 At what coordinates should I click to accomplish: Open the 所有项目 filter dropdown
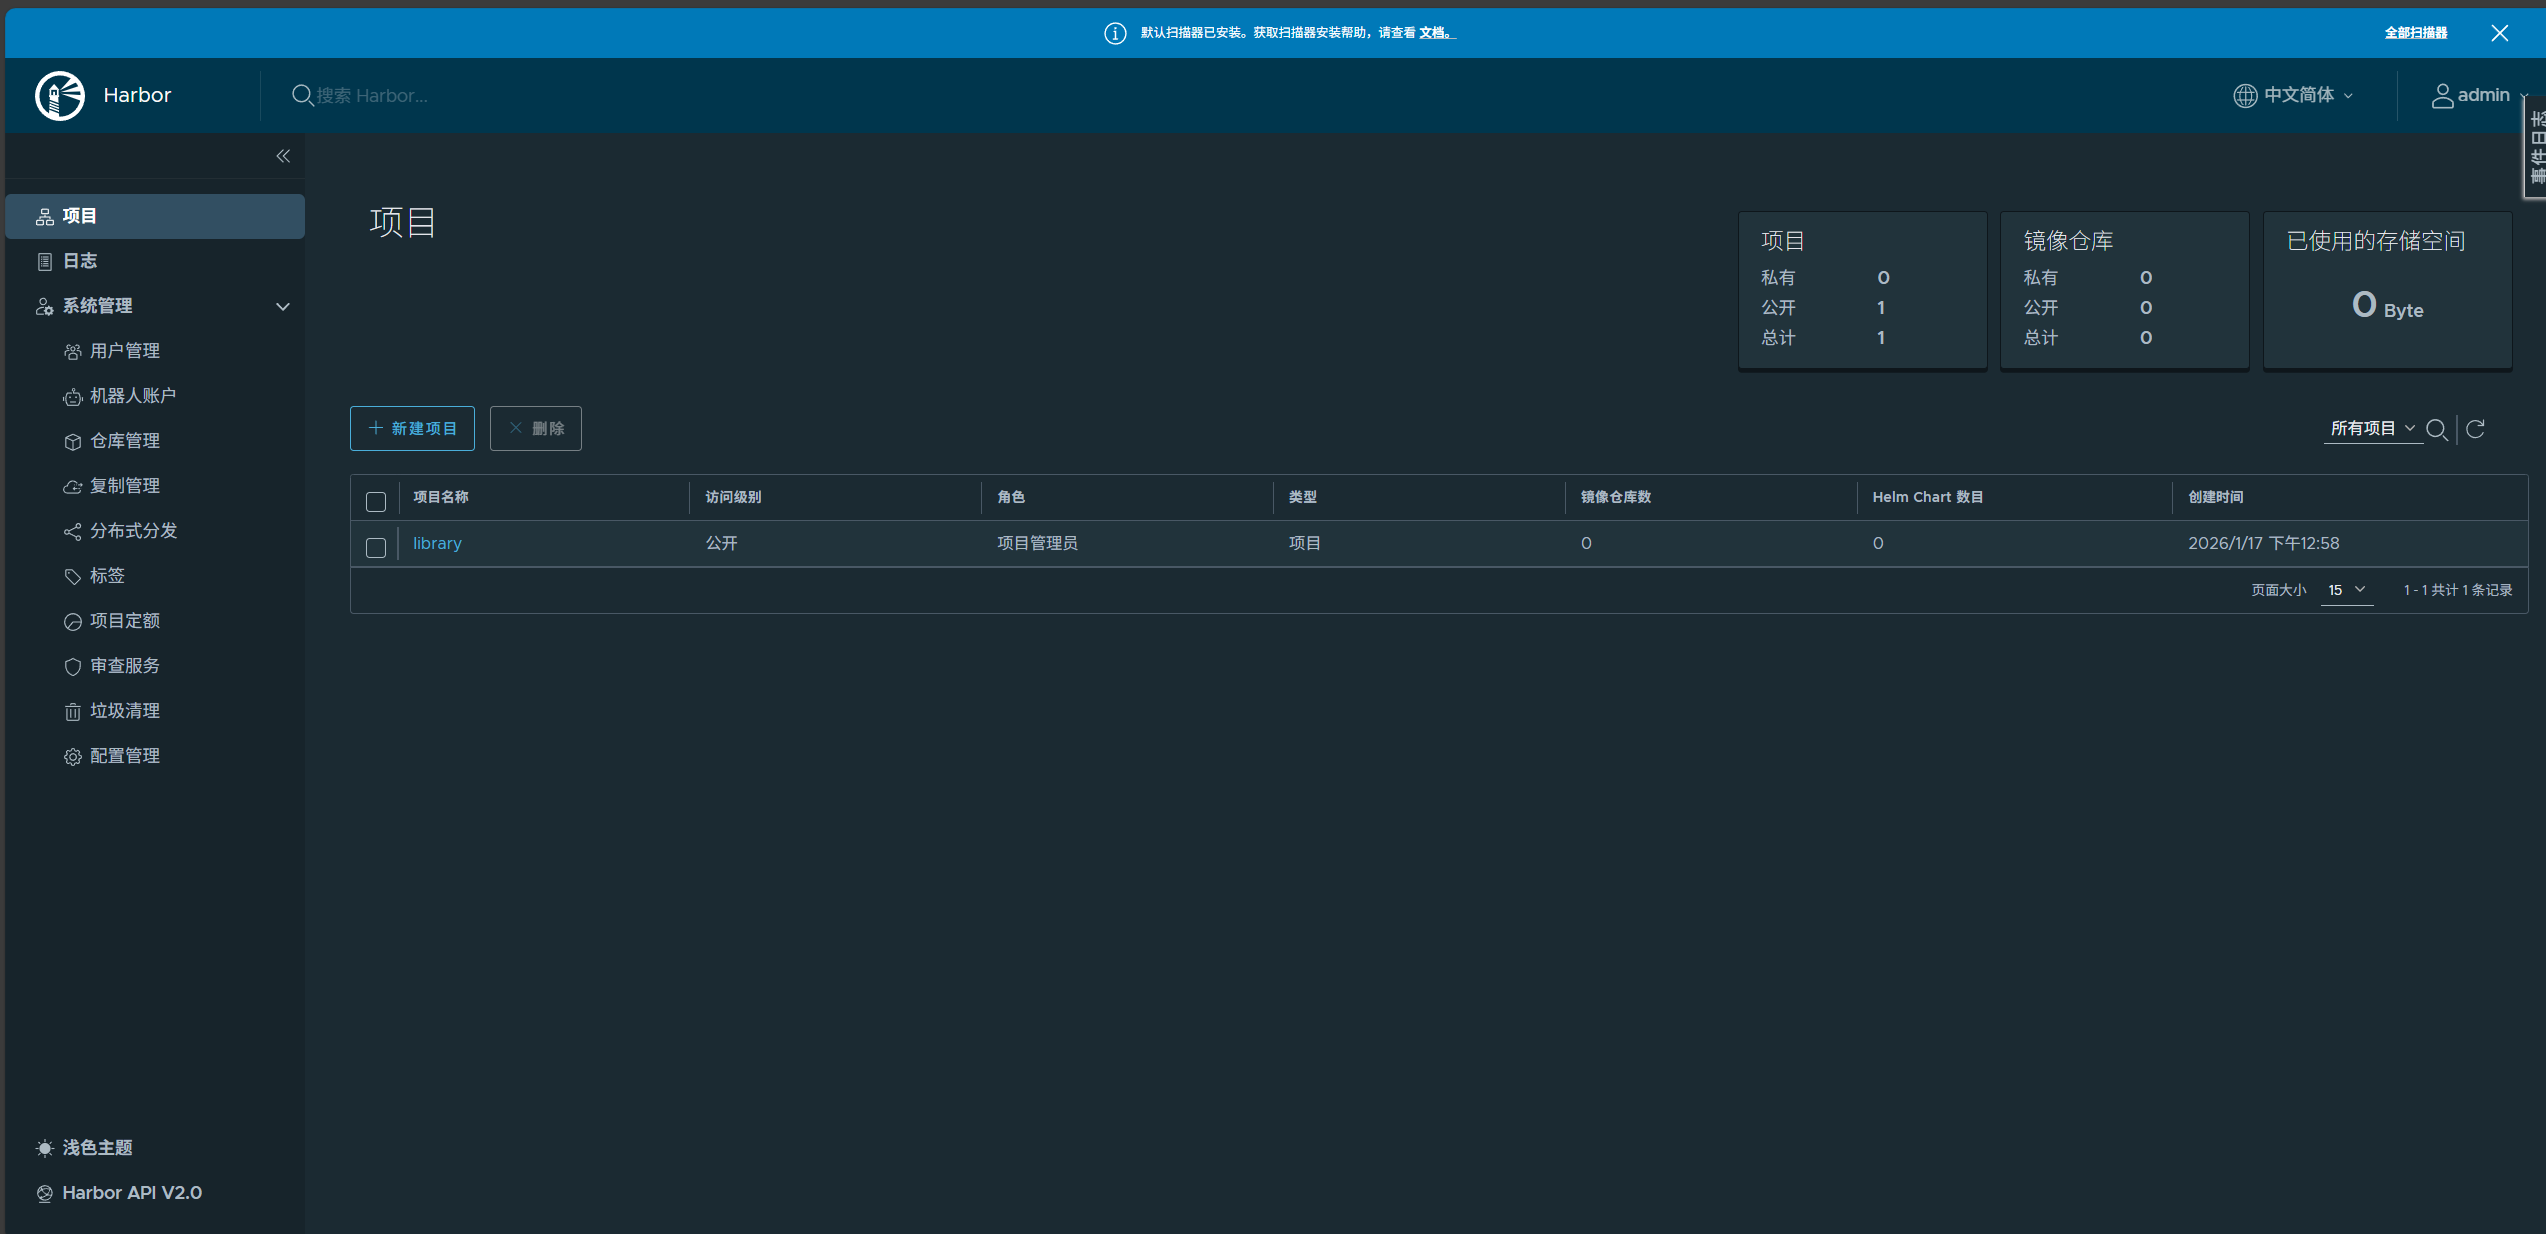click(x=2372, y=429)
